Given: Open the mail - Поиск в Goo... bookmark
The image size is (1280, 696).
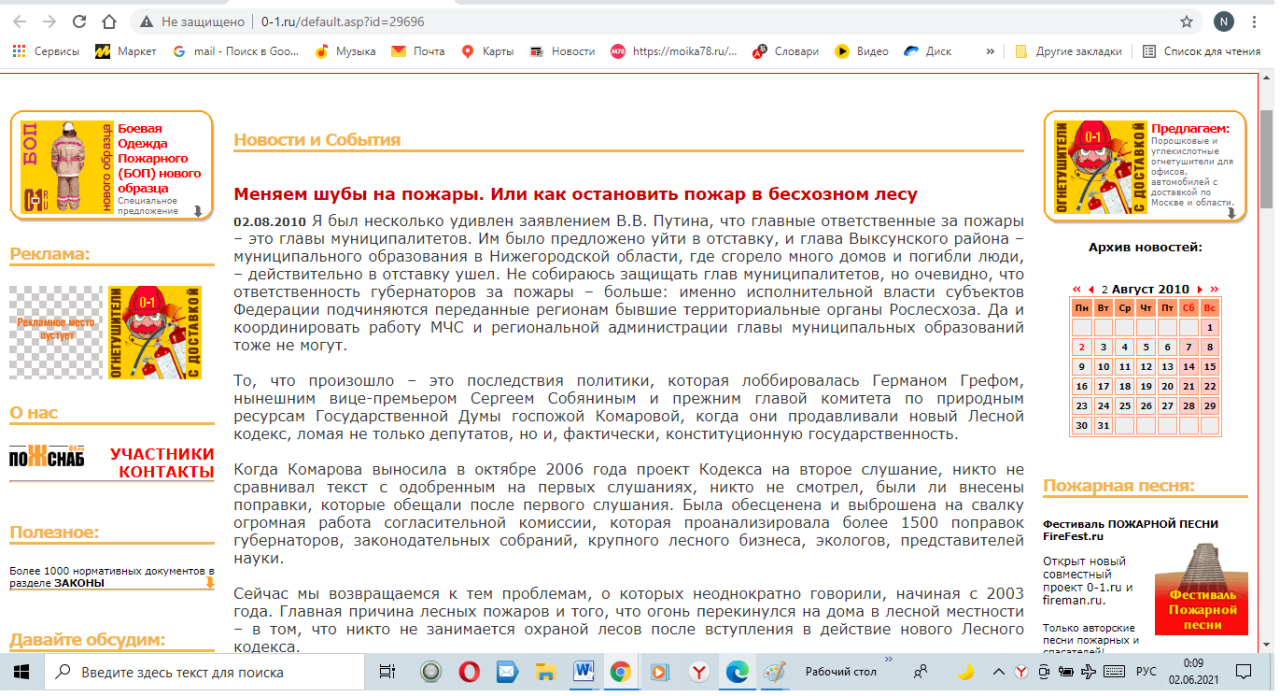Looking at the screenshot, I should (237, 51).
